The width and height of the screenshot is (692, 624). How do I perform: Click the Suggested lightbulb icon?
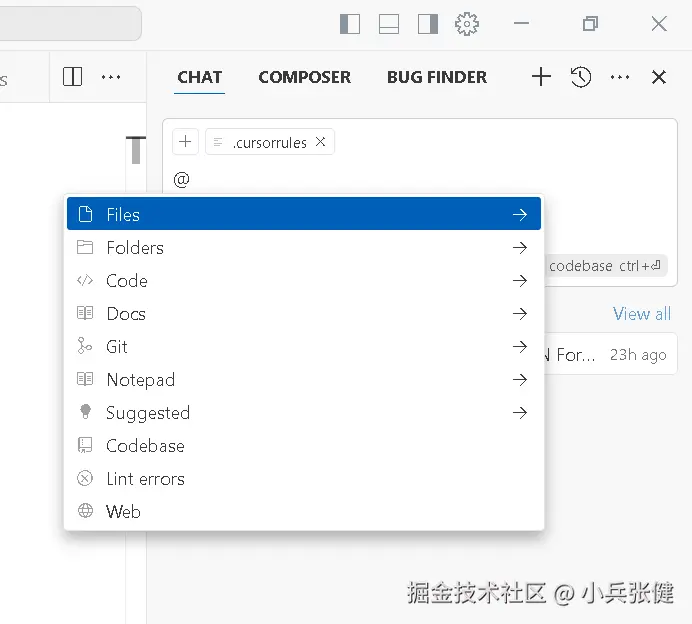(85, 411)
